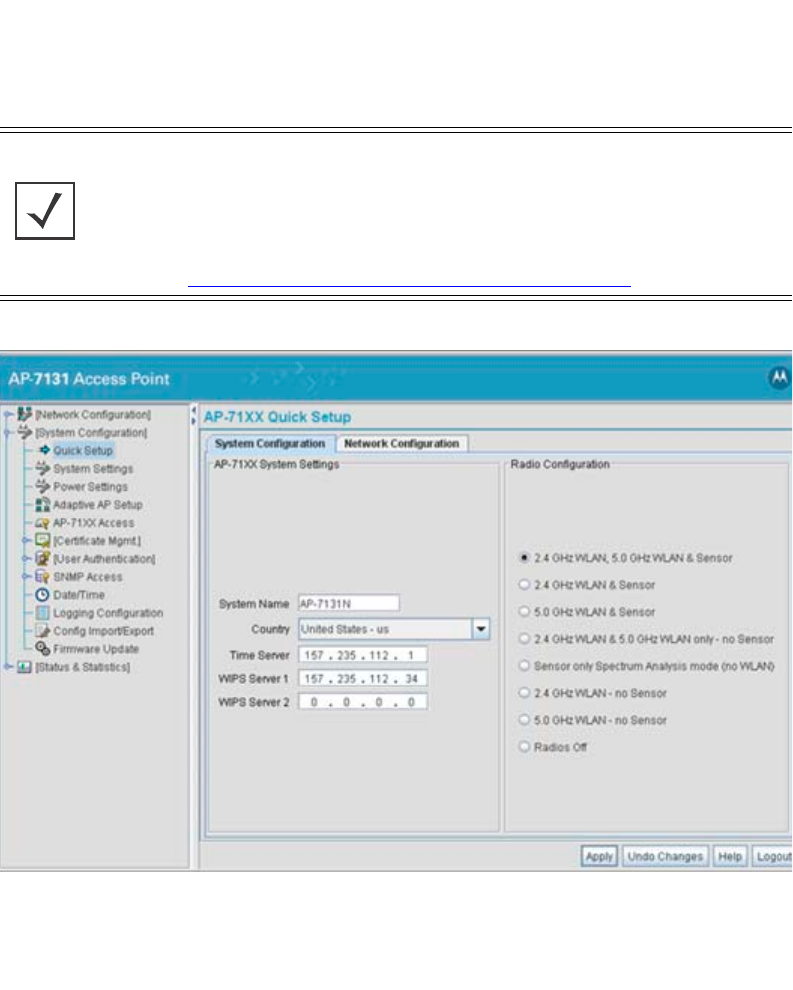793x990 pixels.
Task: Expand the Network Configuration tree node
Action: 8,415
